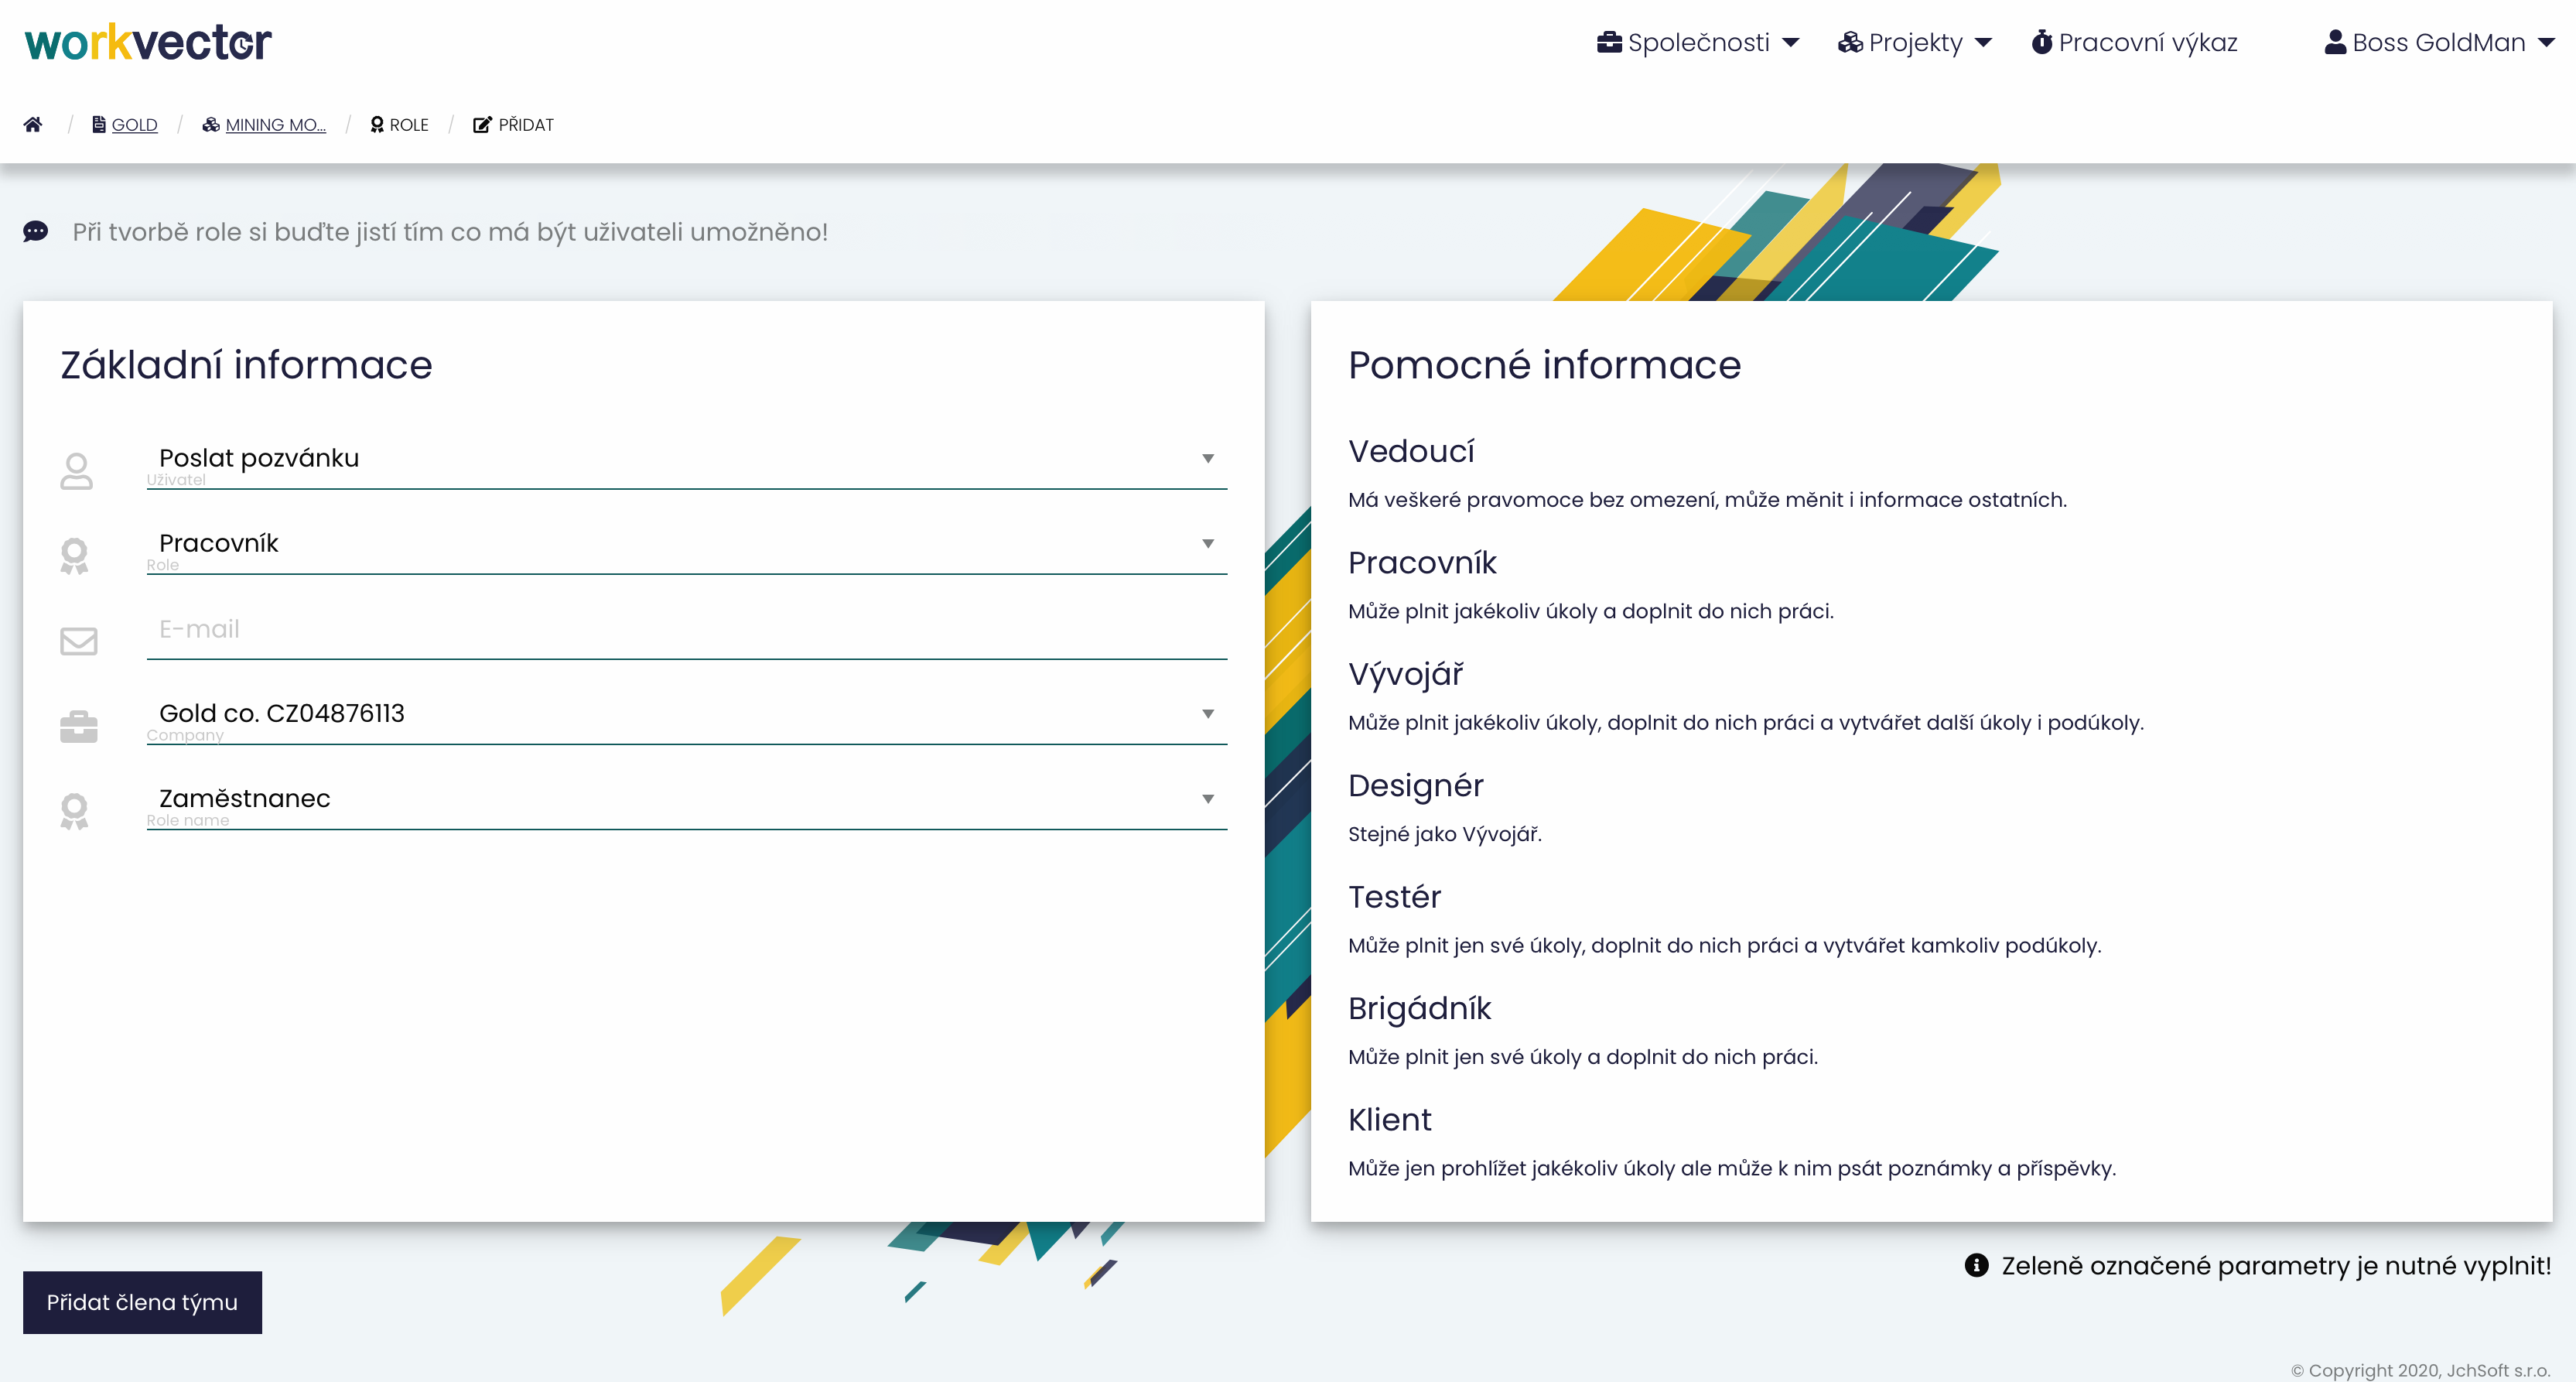Viewport: 2576px width, 1382px height.
Task: Expand the Pracovník role dropdown
Action: [686, 543]
